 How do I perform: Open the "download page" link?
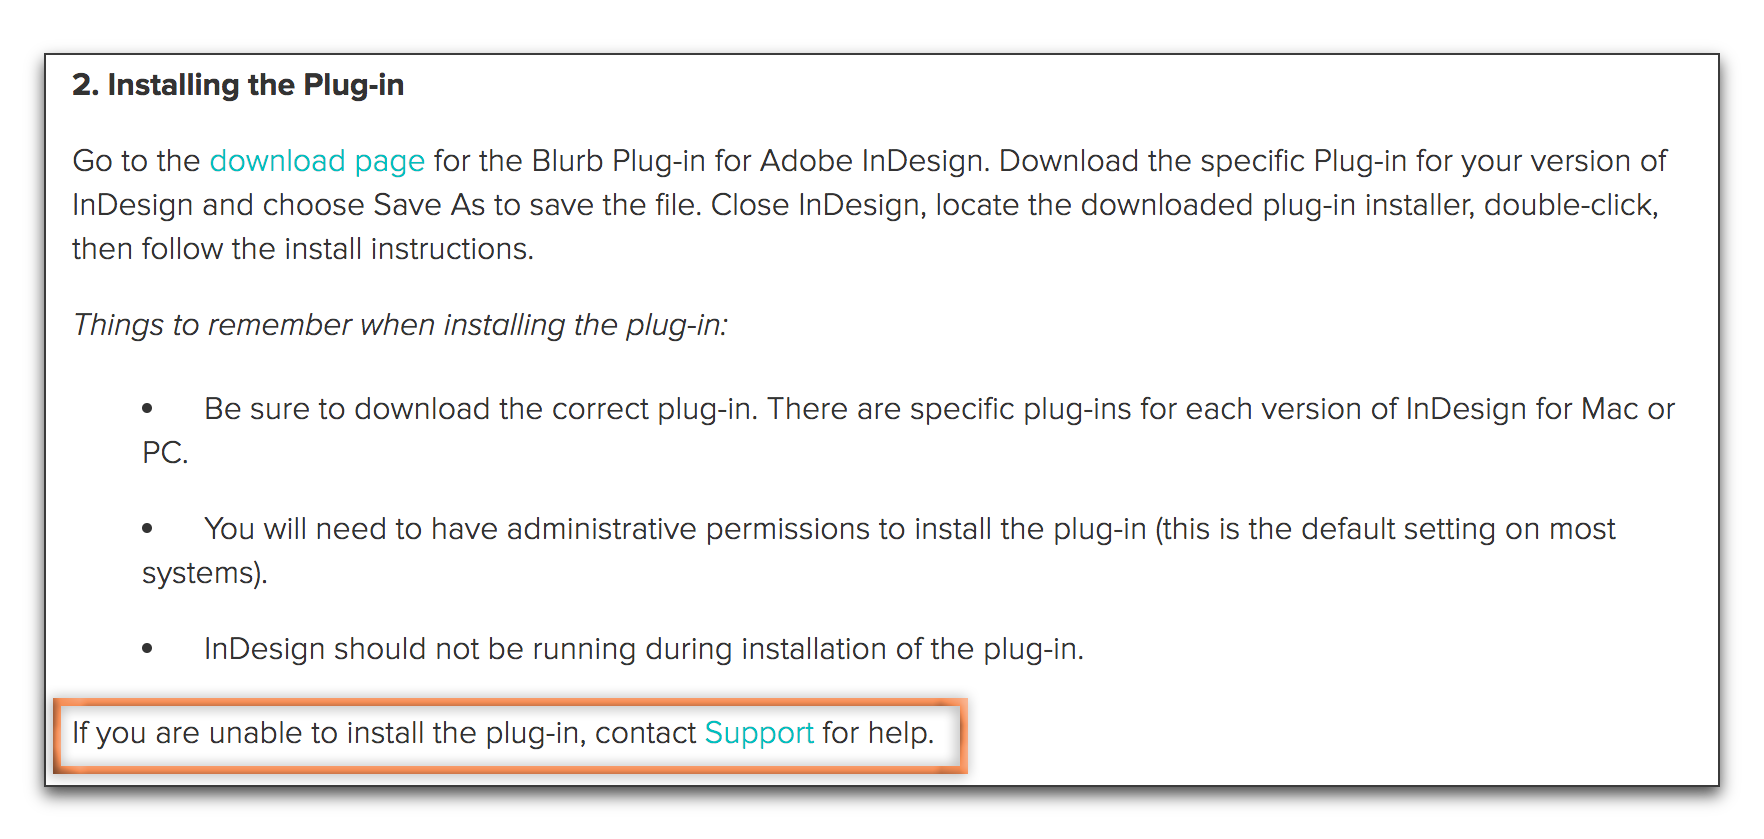[x=317, y=161]
